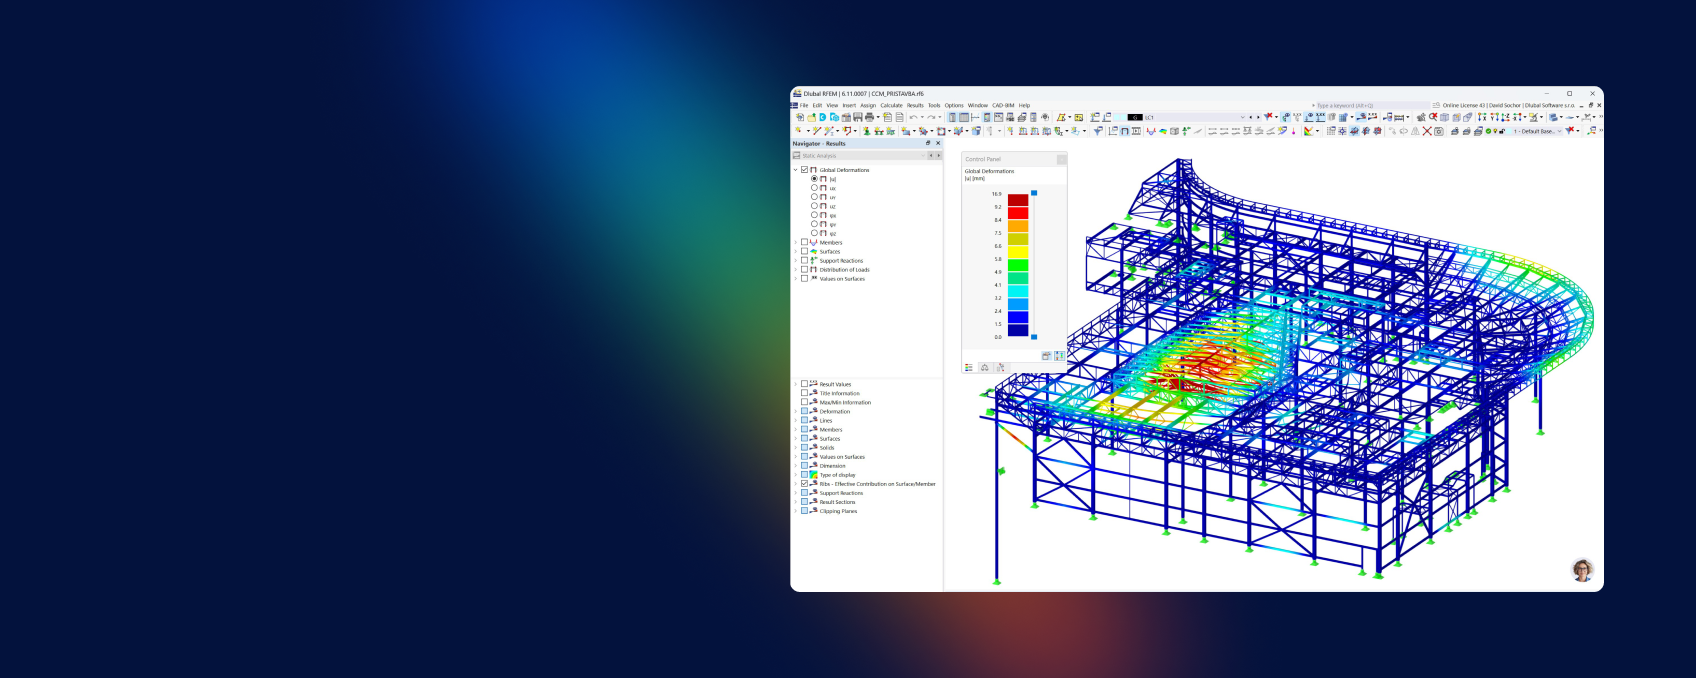
Task: Click the View in Y direction icon
Action: pos(1494,117)
